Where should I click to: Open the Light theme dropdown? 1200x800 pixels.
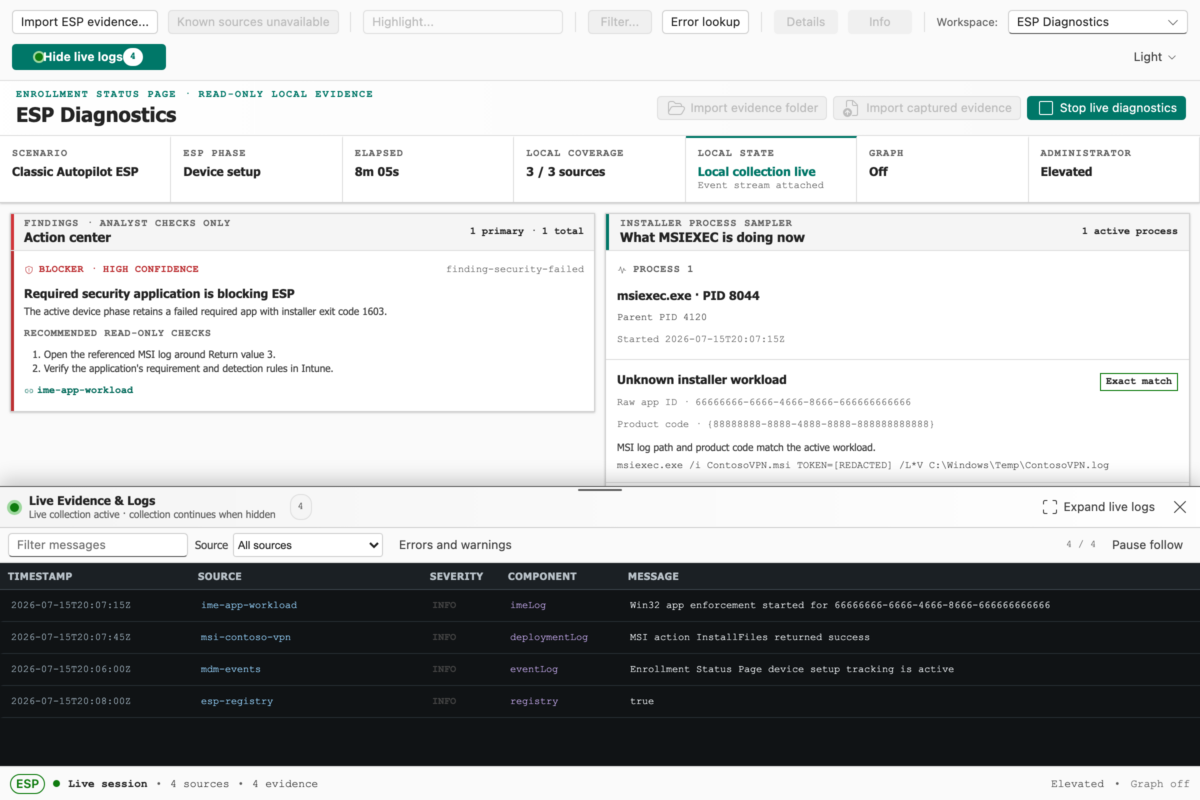(1155, 57)
